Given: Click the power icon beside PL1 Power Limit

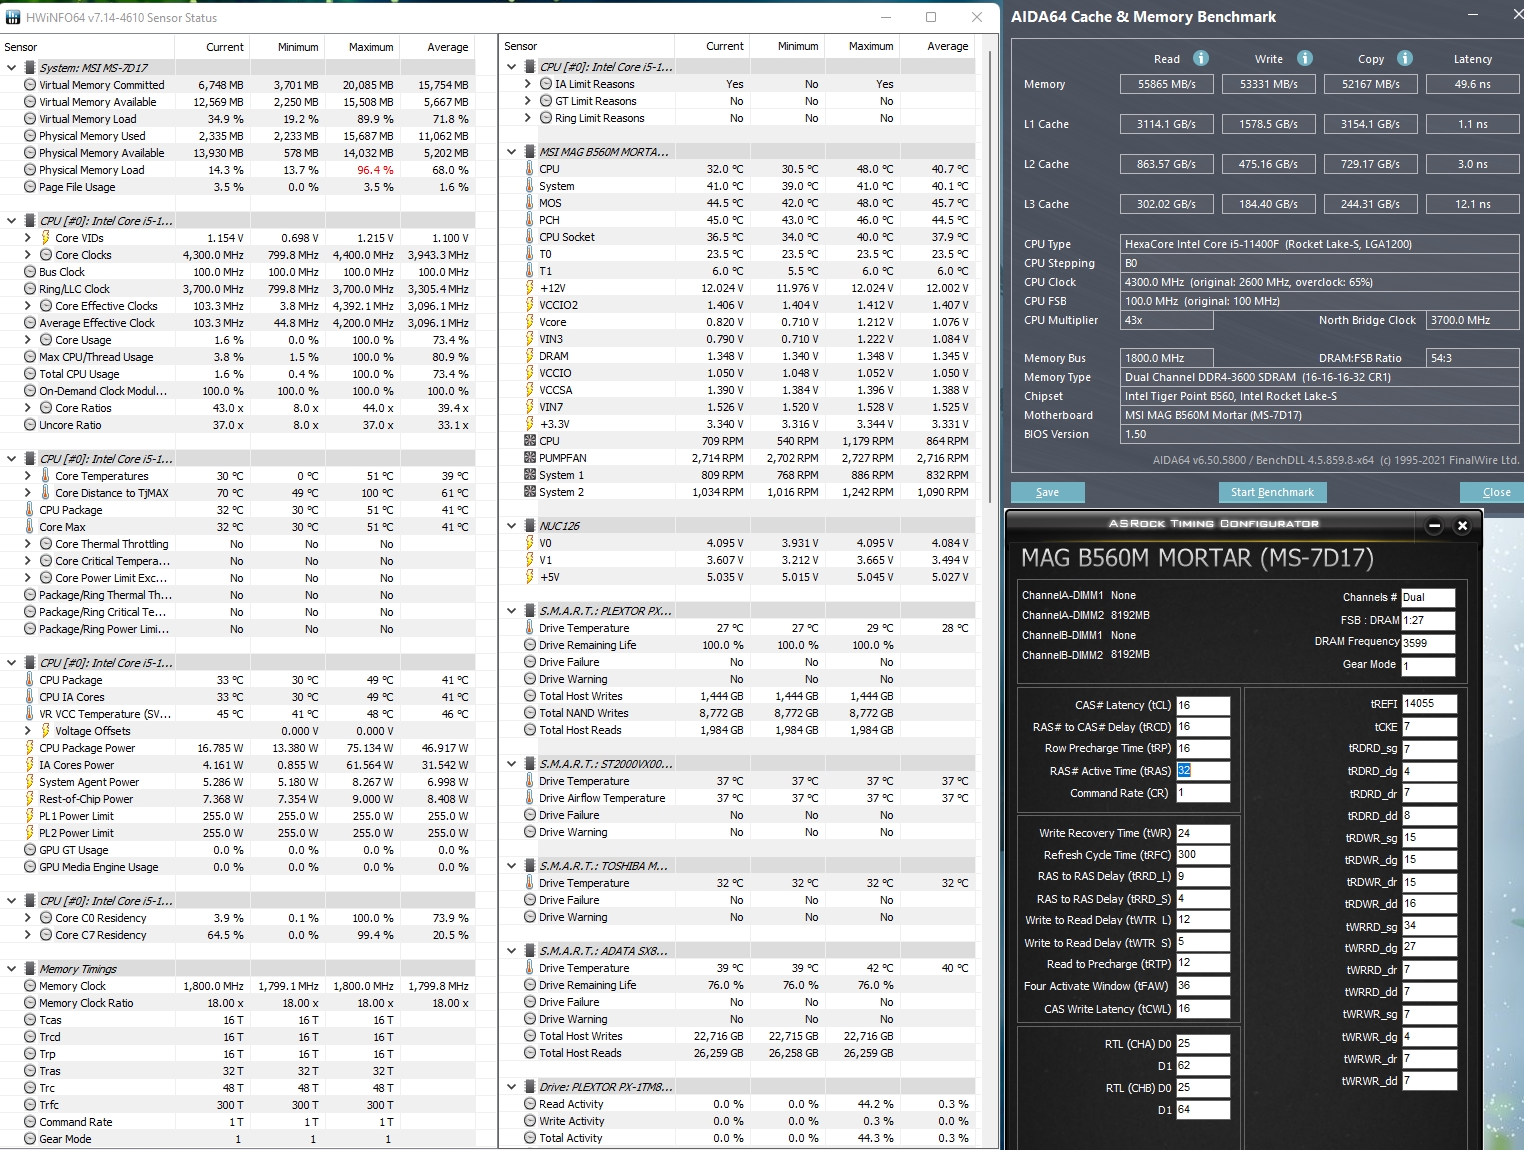Looking at the screenshot, I should coord(30,816).
